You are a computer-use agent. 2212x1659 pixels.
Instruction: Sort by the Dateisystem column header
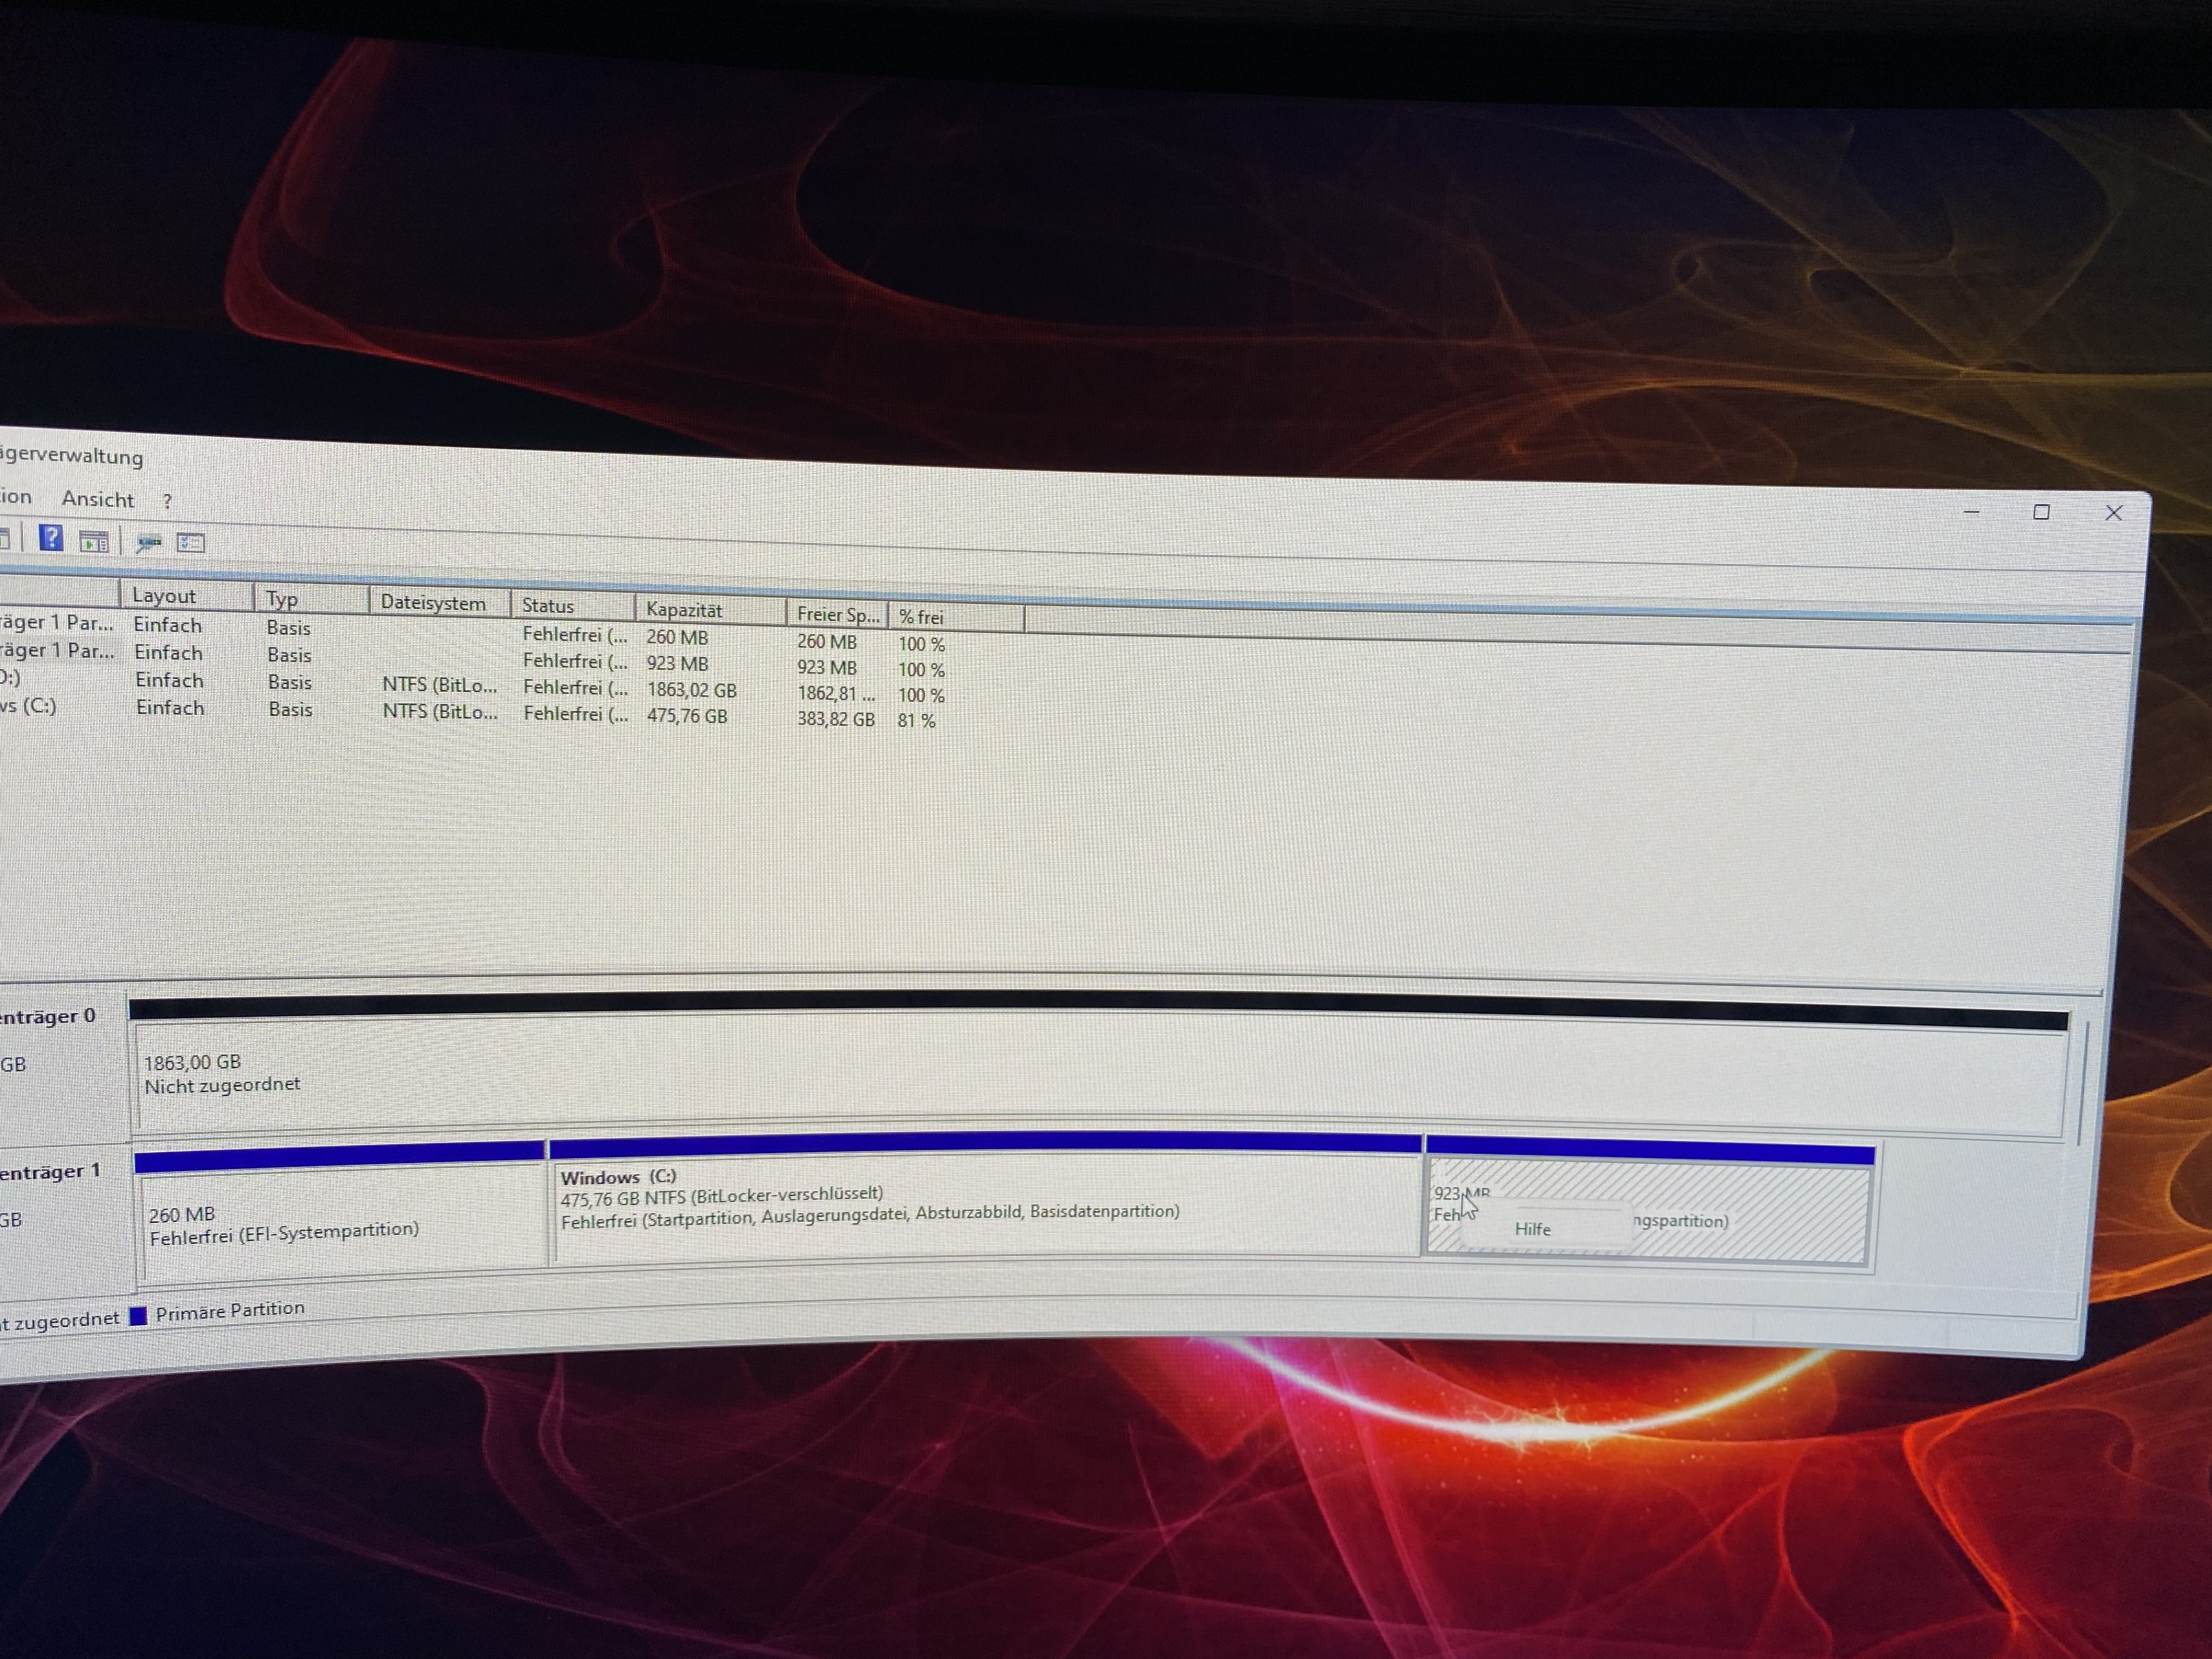(432, 603)
